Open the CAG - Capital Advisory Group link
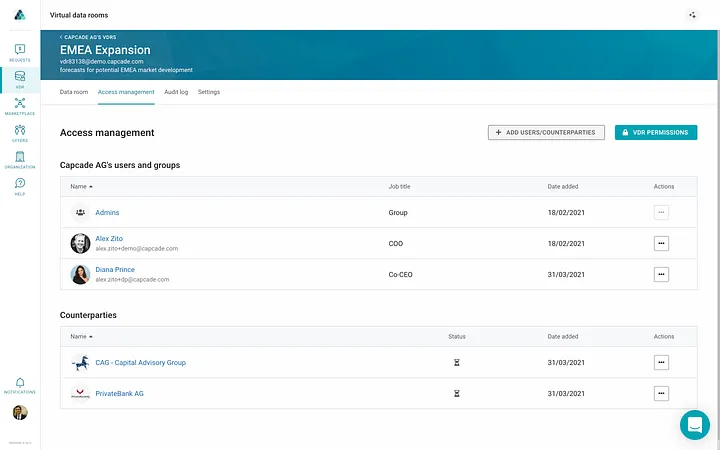 (x=141, y=363)
